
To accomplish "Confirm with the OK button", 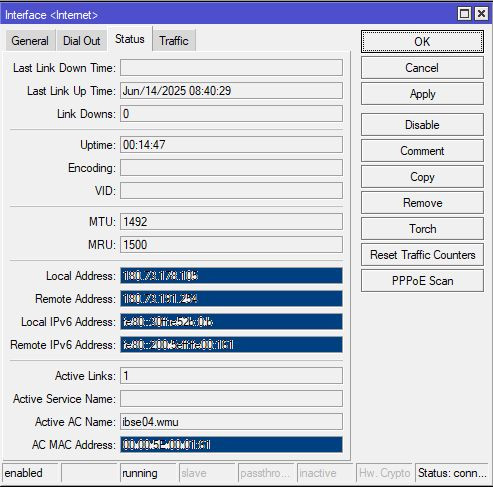I will point(422,42).
